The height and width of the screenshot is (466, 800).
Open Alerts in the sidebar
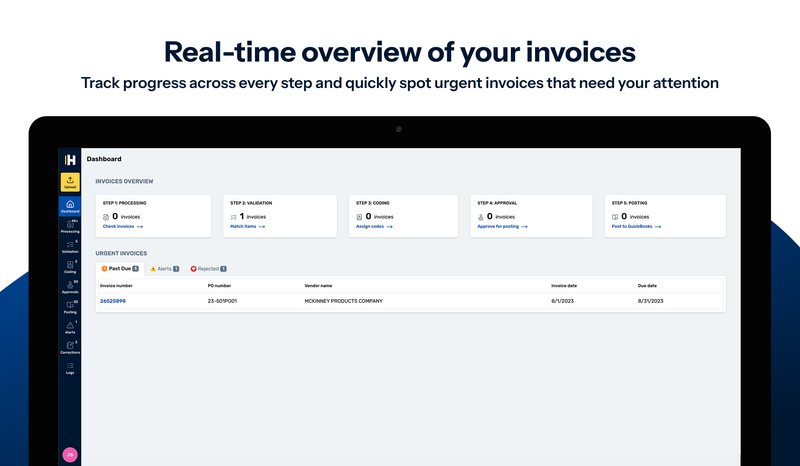coord(70,327)
